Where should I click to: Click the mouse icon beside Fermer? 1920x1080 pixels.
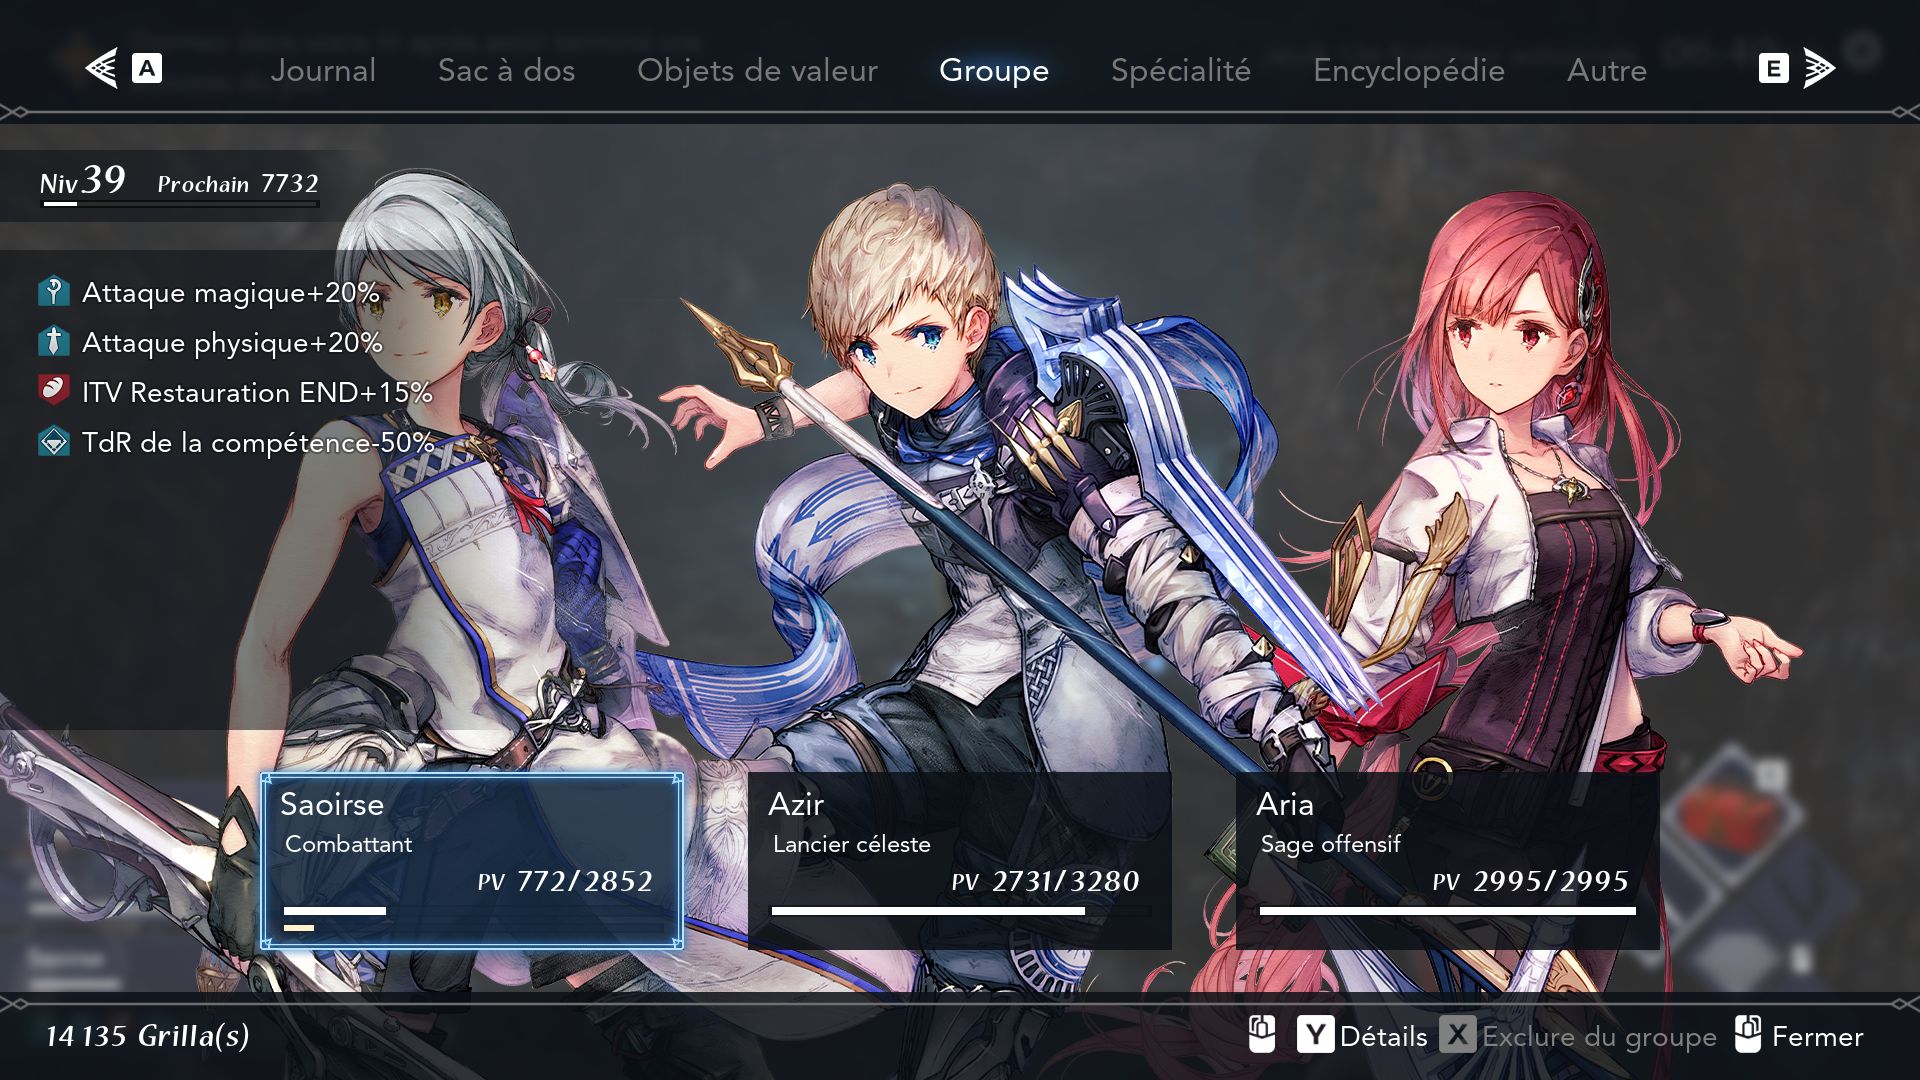(1748, 1034)
